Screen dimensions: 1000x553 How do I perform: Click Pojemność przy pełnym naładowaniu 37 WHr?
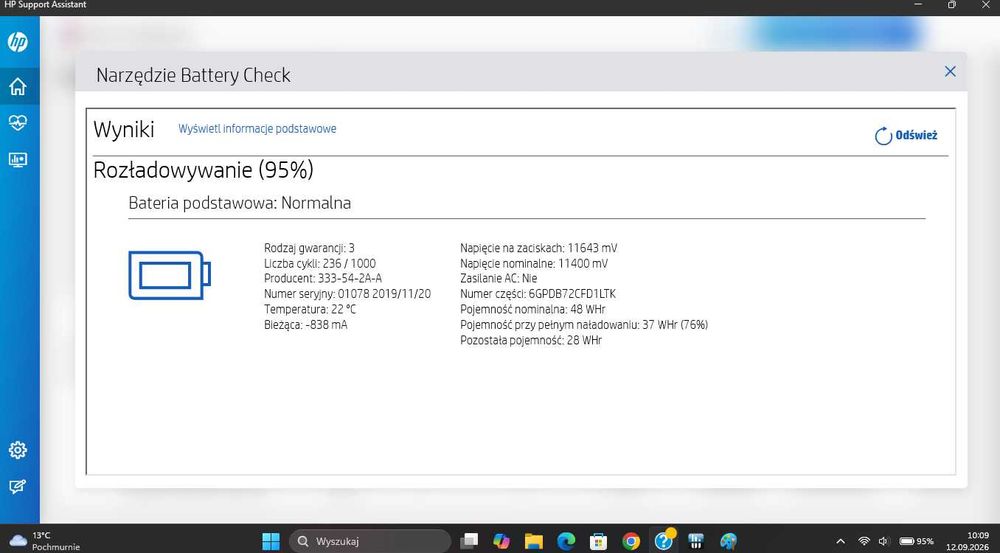tap(584, 325)
